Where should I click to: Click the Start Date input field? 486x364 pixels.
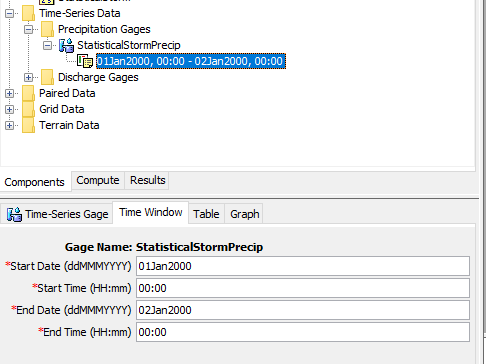(x=303, y=266)
